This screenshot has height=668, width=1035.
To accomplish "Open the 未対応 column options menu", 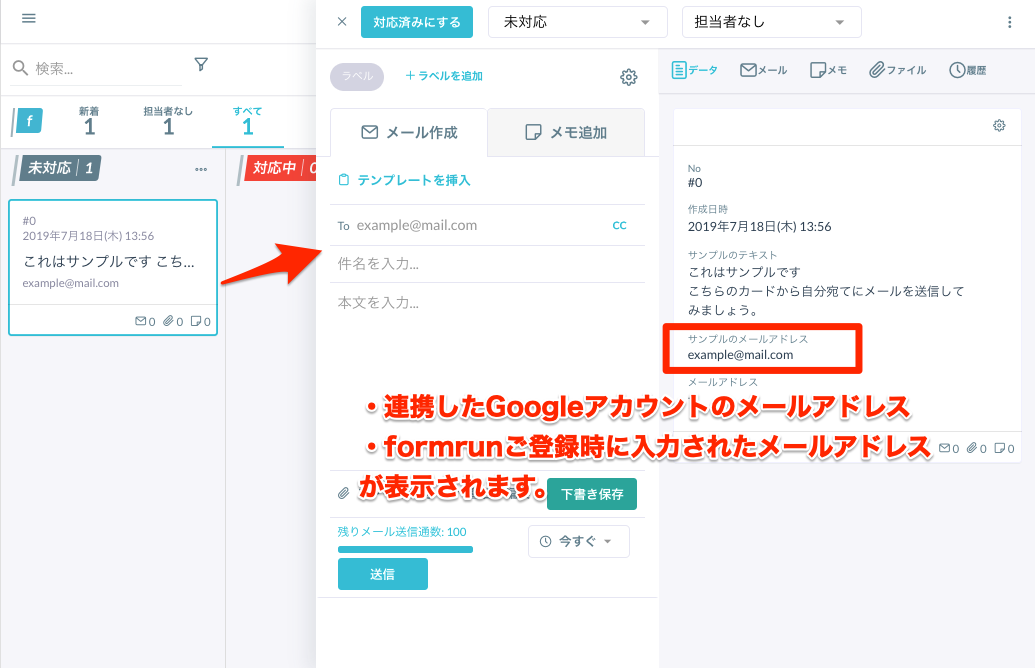I will [201, 169].
